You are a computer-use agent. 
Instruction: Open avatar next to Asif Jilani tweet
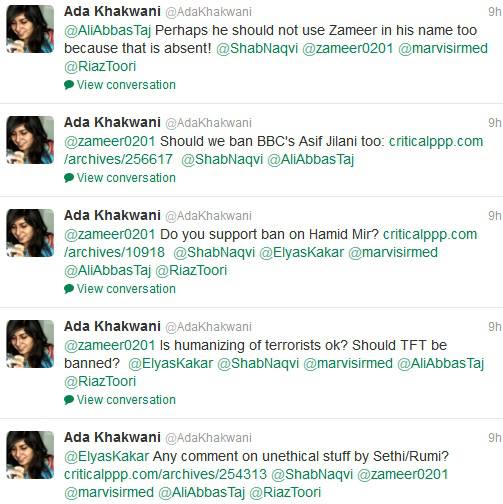[x=30, y=140]
